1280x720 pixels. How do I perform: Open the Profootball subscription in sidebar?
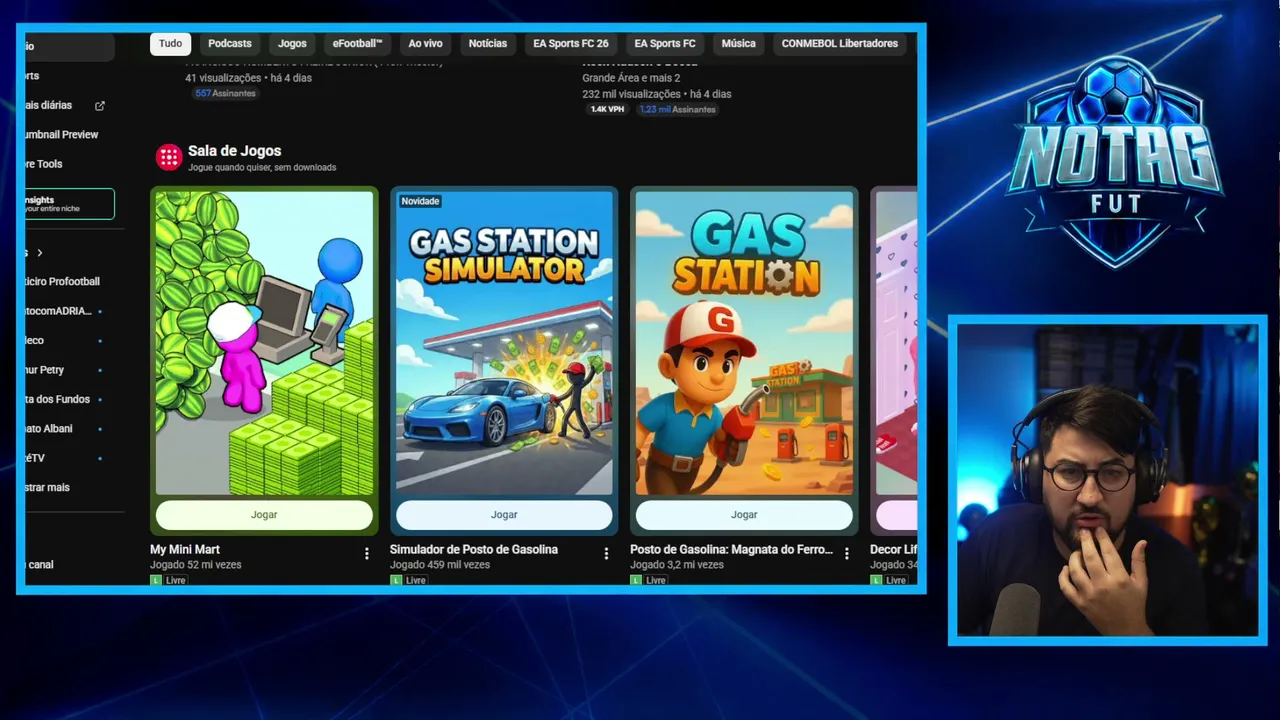click(63, 282)
